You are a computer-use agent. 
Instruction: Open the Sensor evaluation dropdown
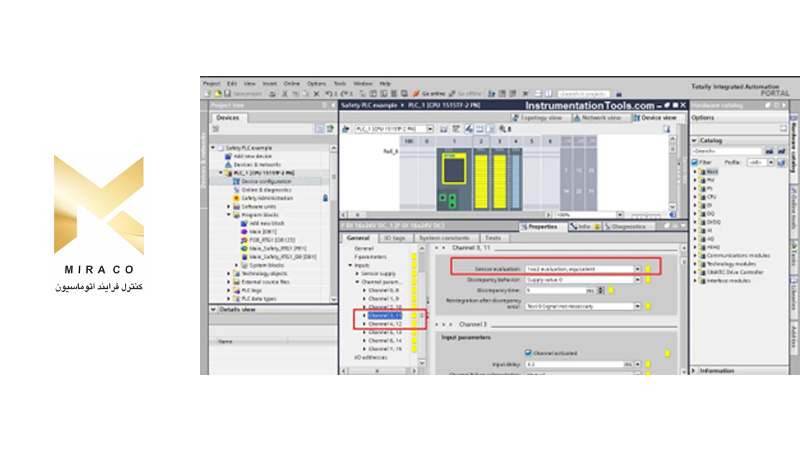636,268
